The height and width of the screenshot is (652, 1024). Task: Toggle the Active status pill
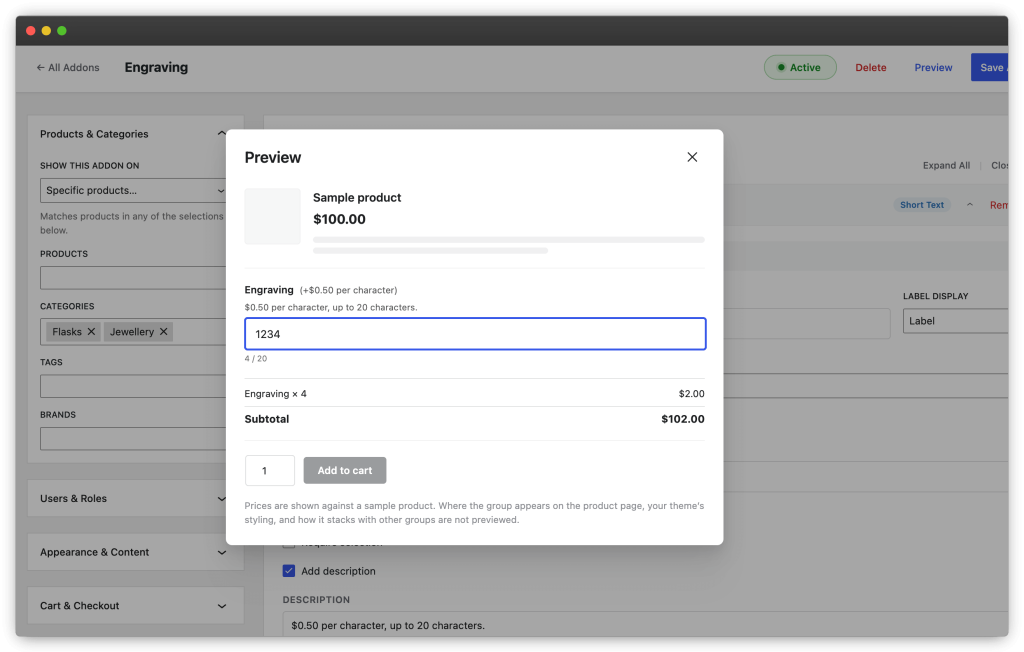pyautogui.click(x=800, y=67)
